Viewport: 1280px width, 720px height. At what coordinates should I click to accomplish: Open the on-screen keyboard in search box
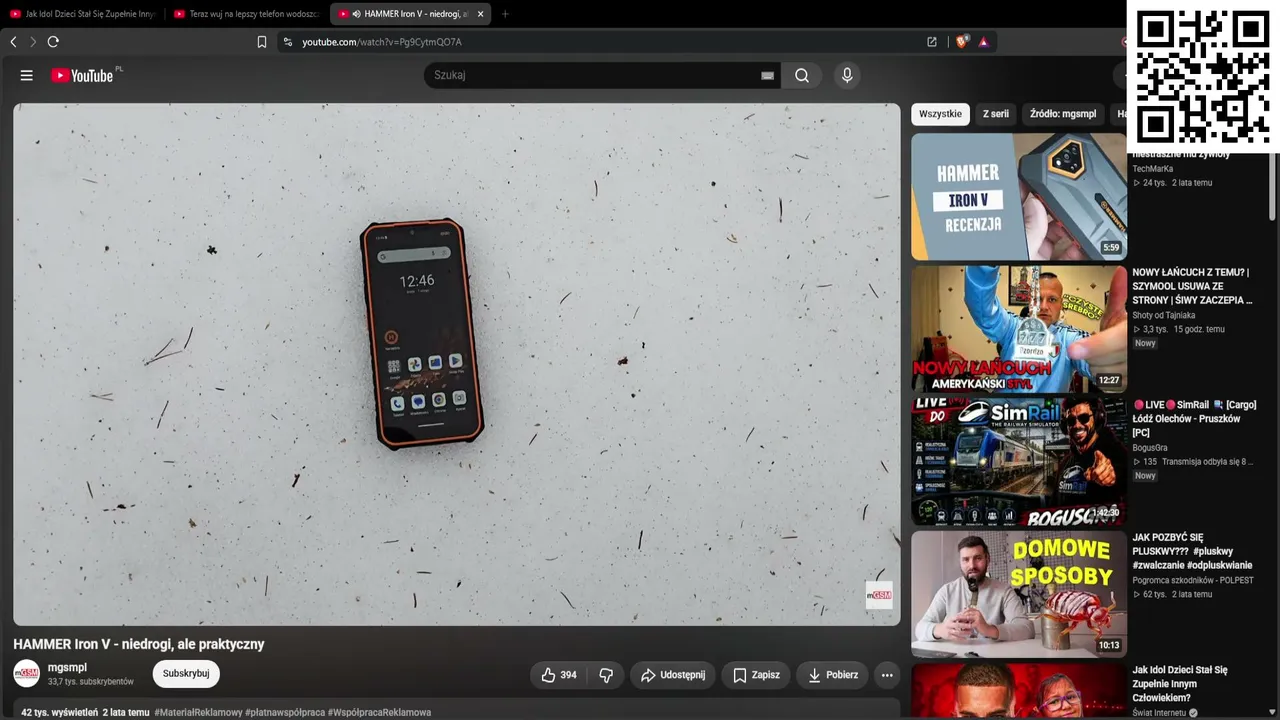click(x=768, y=75)
